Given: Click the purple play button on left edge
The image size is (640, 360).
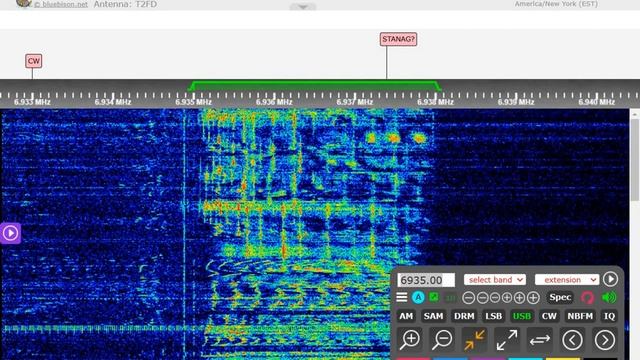Looking at the screenshot, I should (10, 233).
